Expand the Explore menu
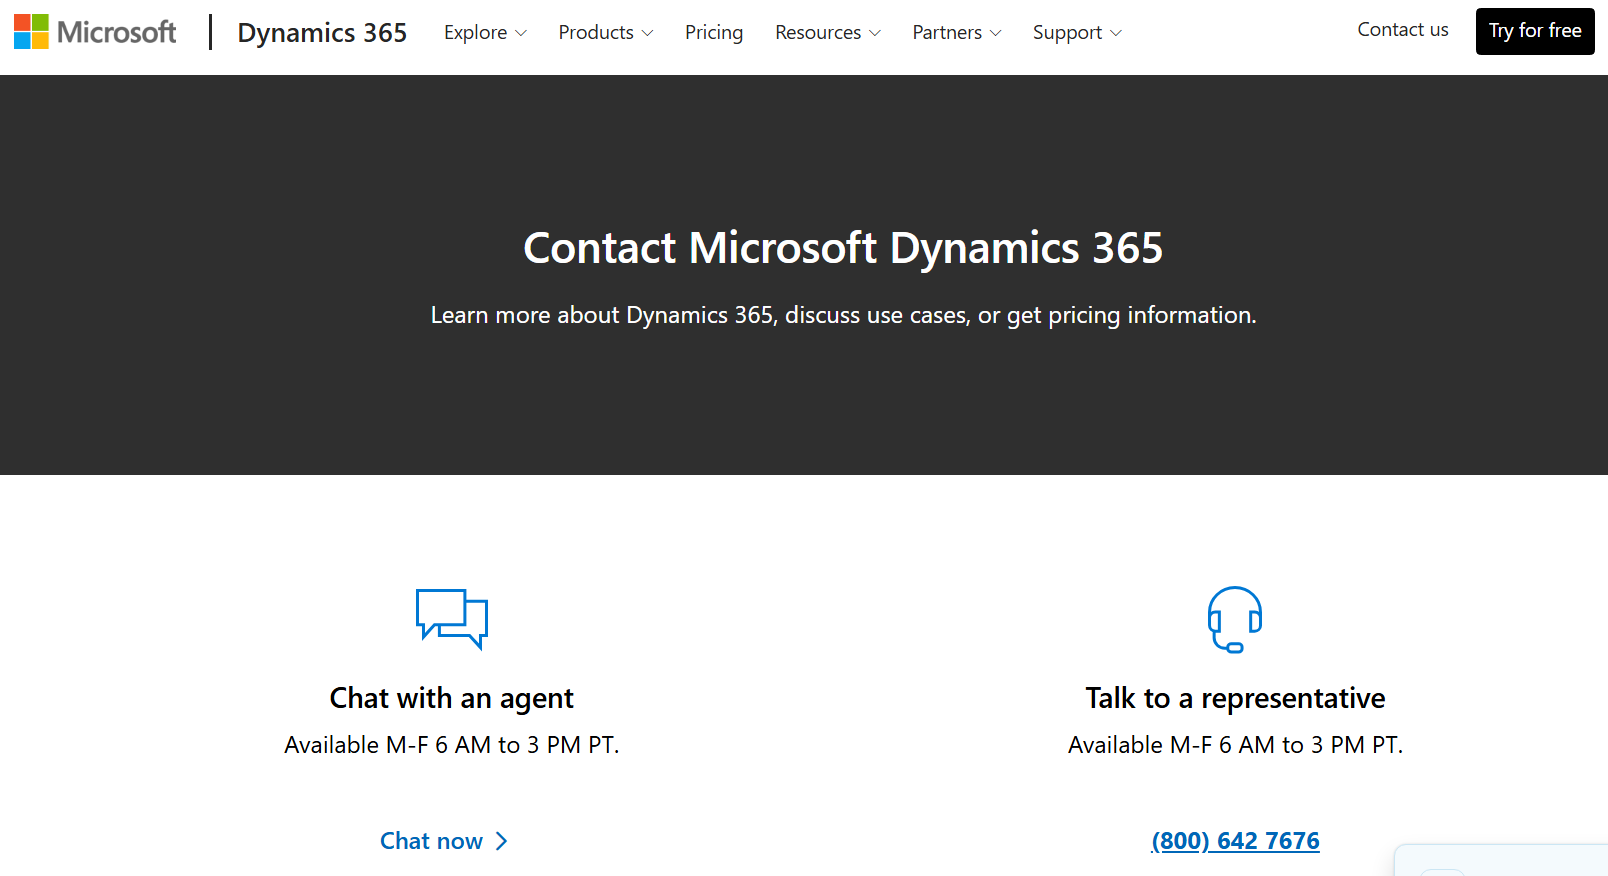The image size is (1608, 876). 485,32
